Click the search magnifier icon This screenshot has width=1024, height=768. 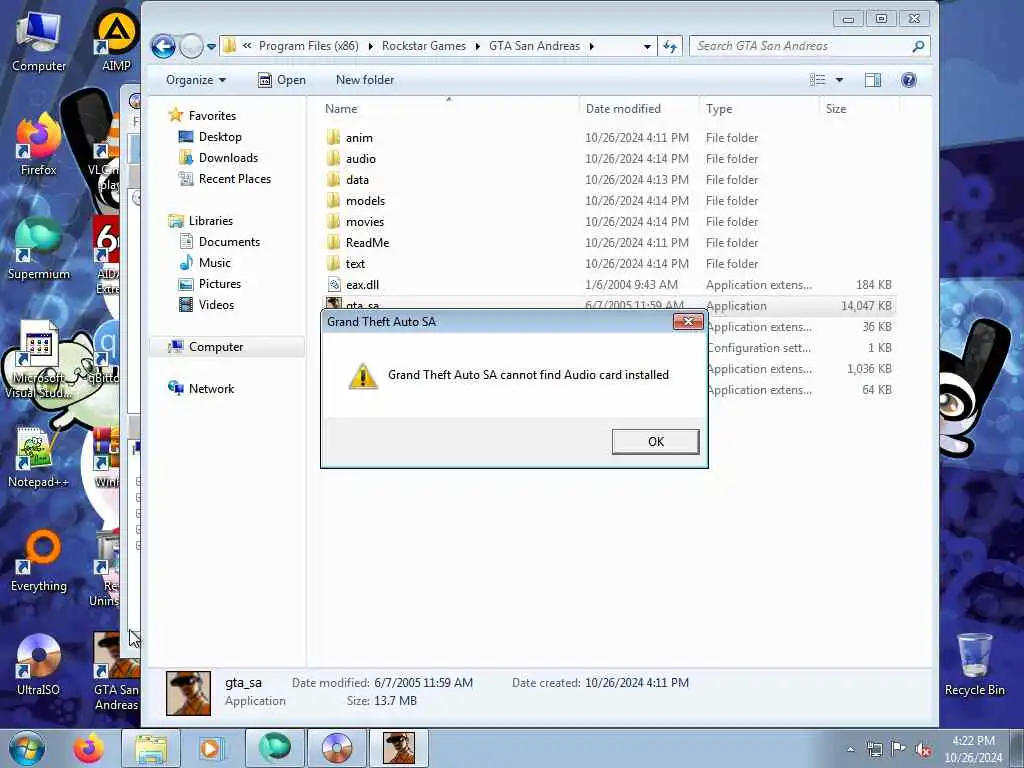[918, 46]
